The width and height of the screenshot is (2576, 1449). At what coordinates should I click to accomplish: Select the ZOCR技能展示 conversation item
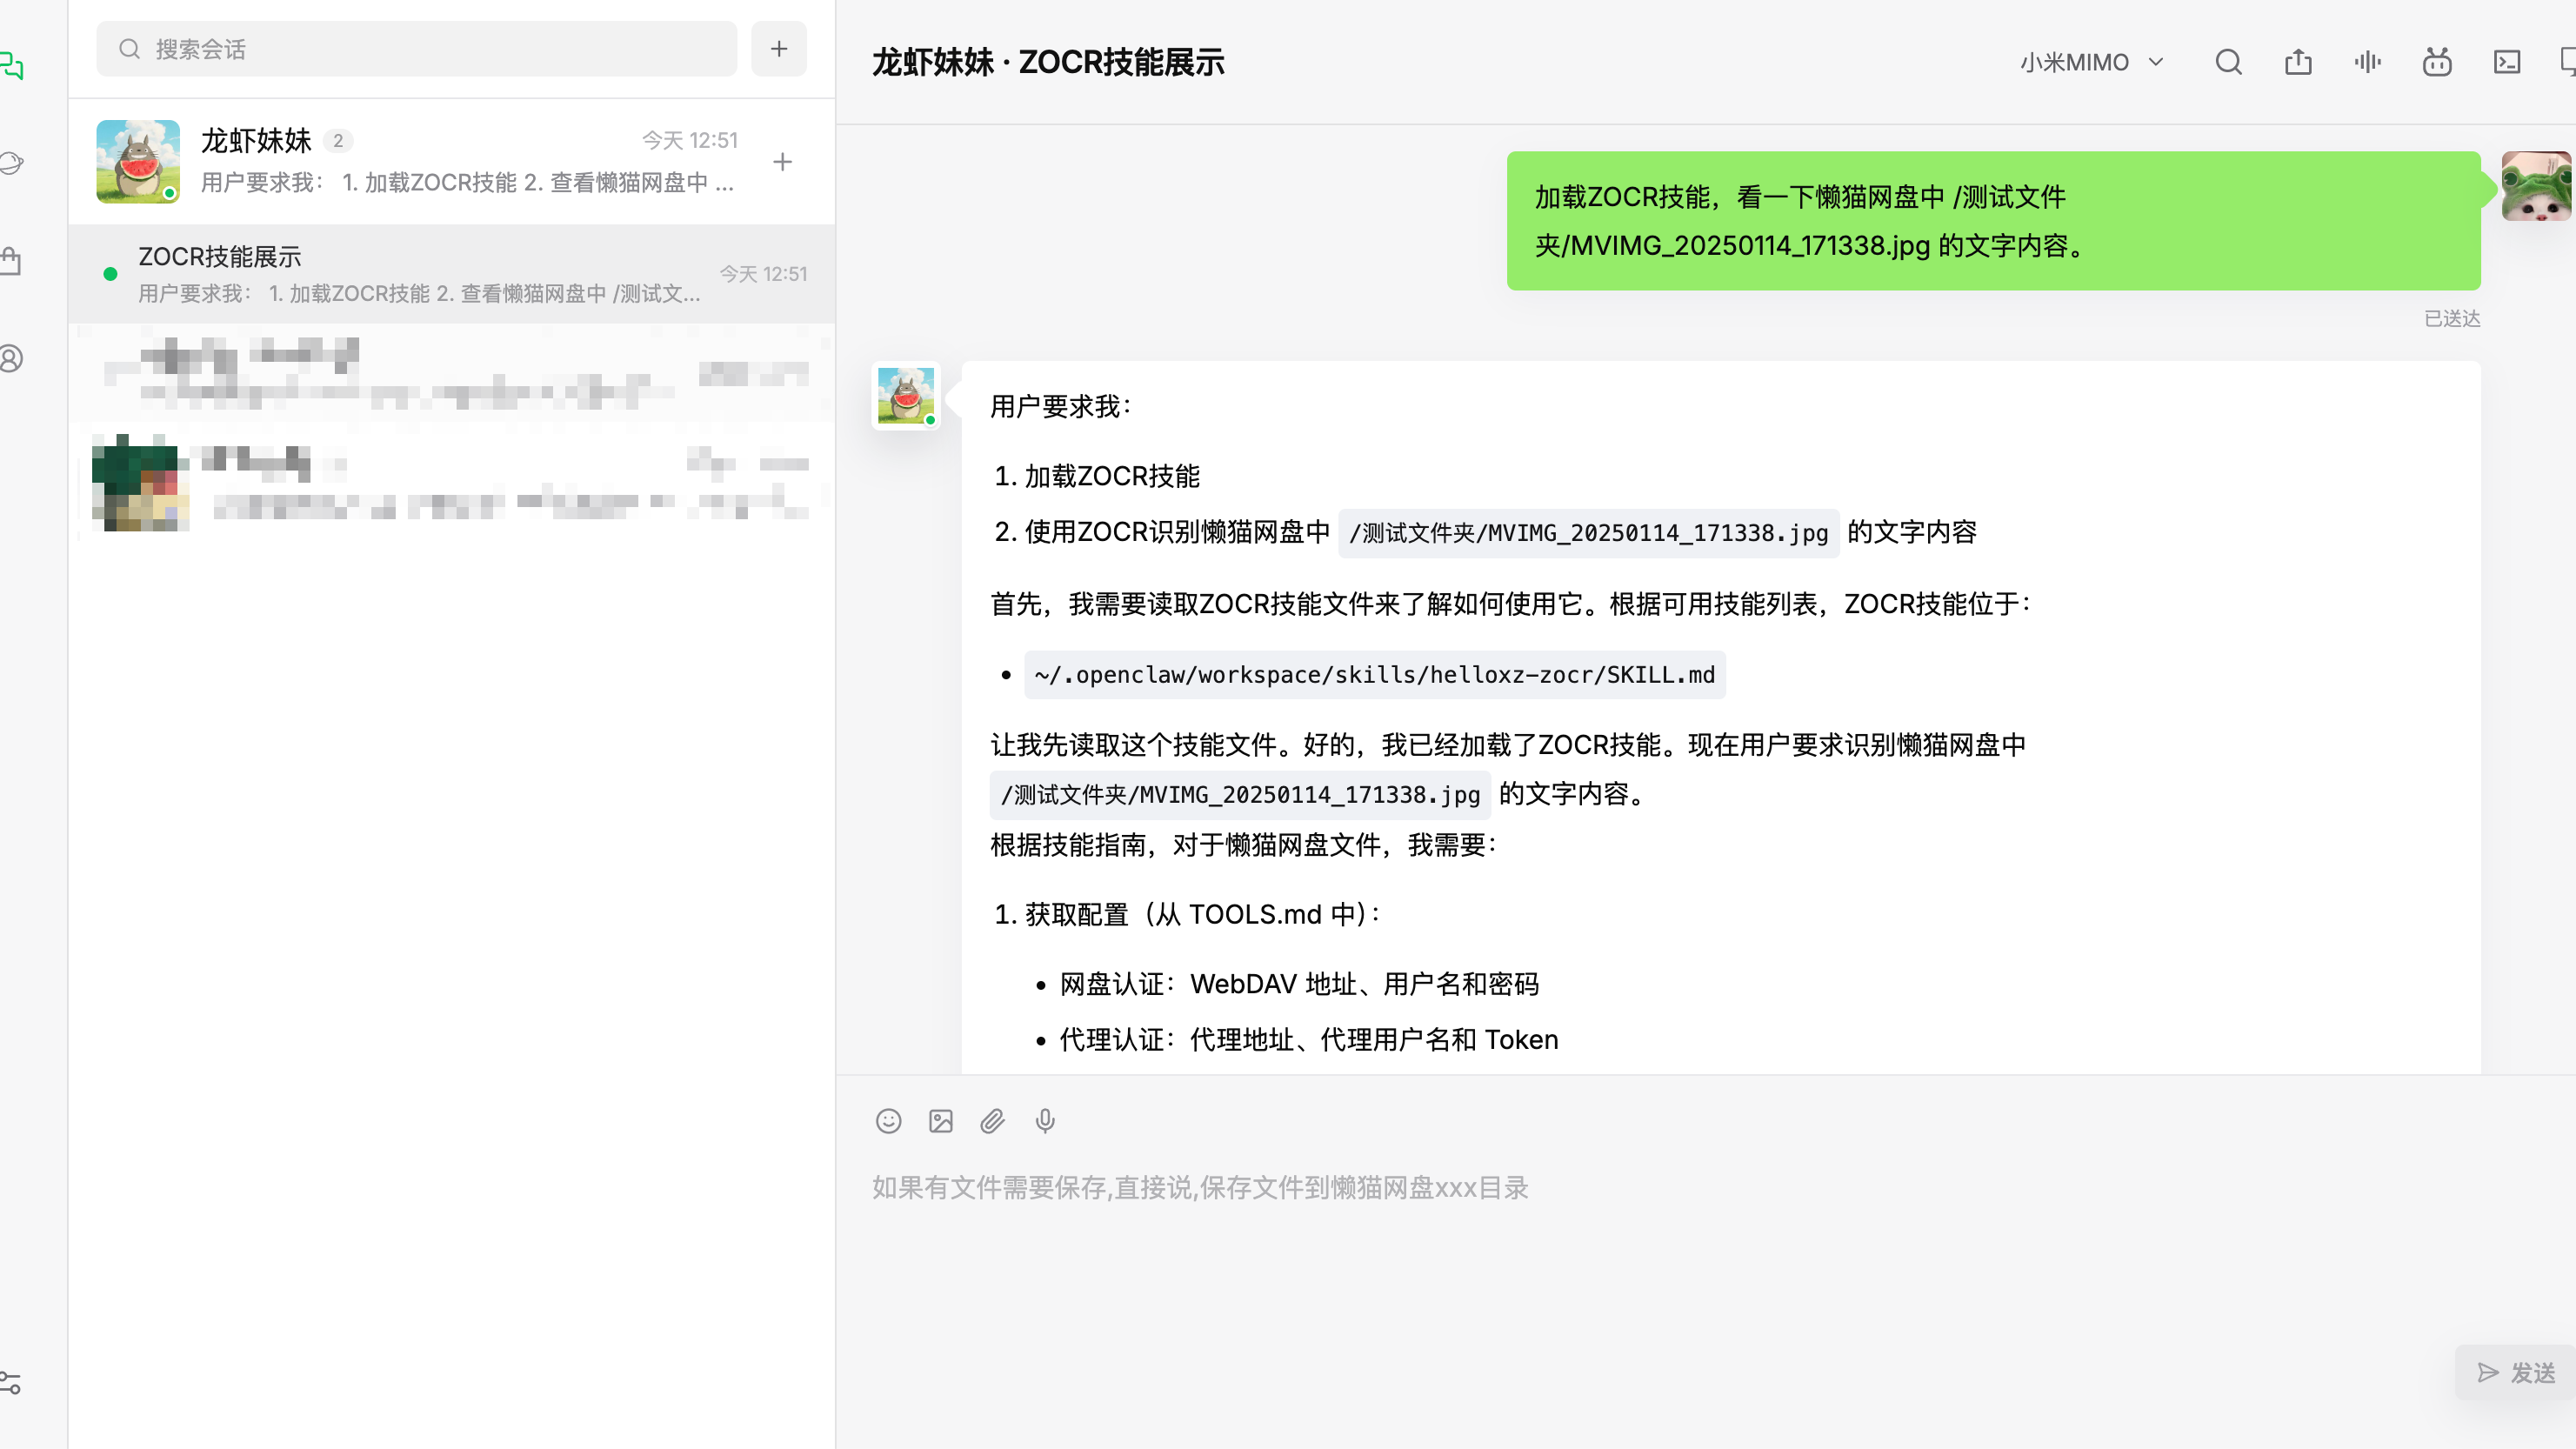click(452, 274)
